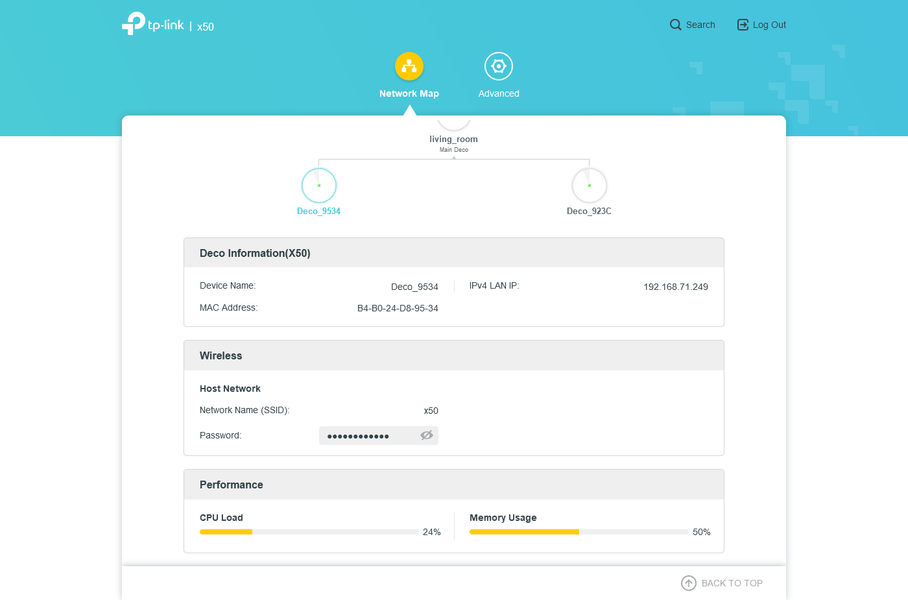Screen dimensions: 908x600
Task: Click the x50 model label in header
Action: point(205,27)
